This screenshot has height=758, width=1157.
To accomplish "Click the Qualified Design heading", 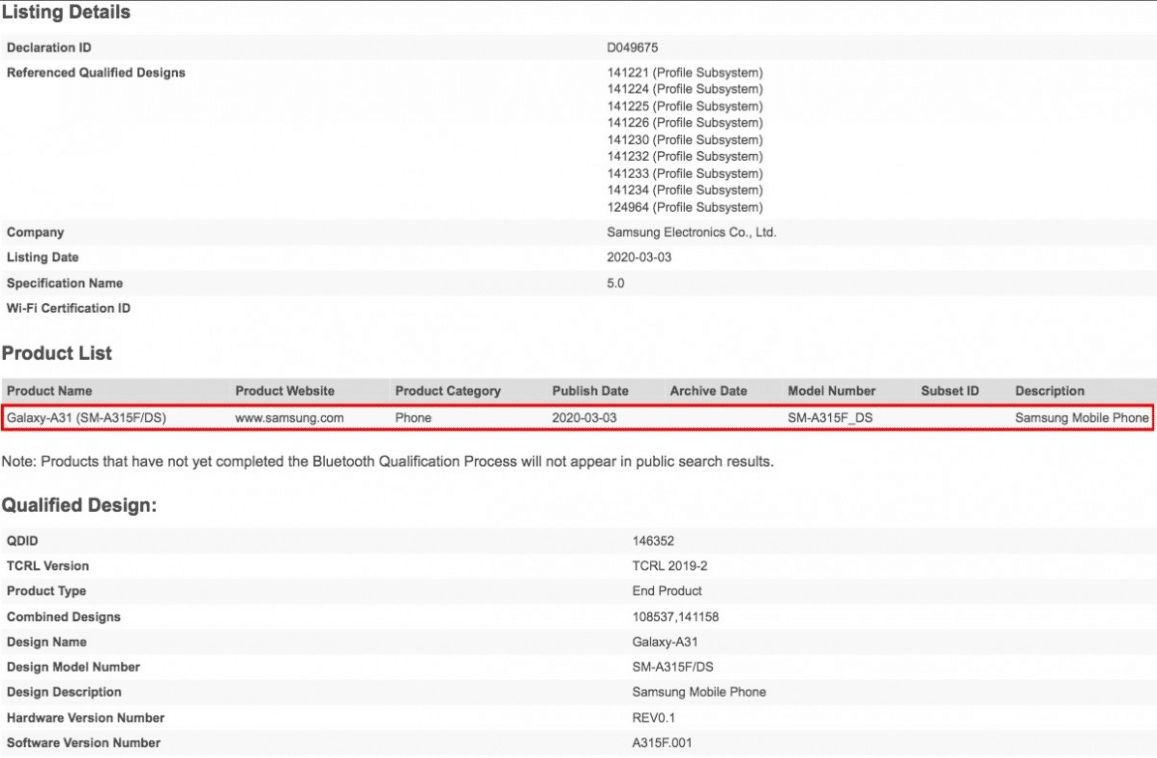I will click(x=79, y=505).
